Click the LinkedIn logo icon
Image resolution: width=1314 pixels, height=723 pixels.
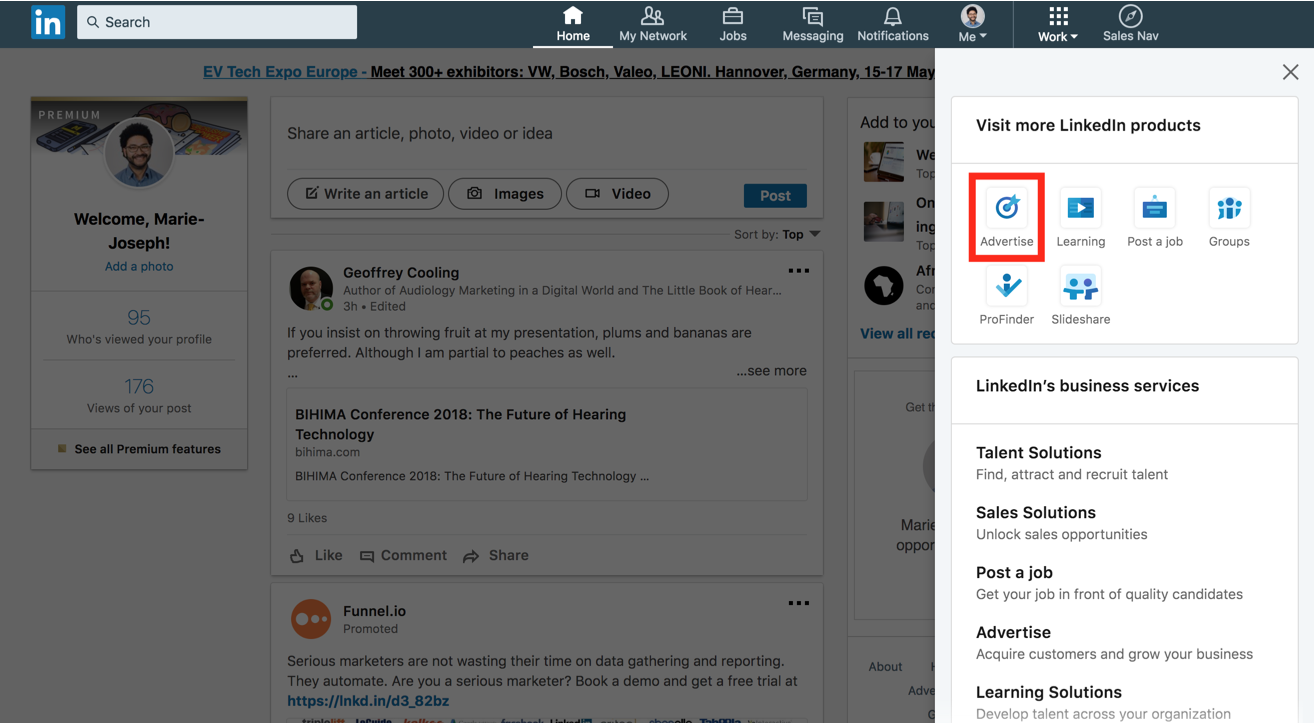47,22
